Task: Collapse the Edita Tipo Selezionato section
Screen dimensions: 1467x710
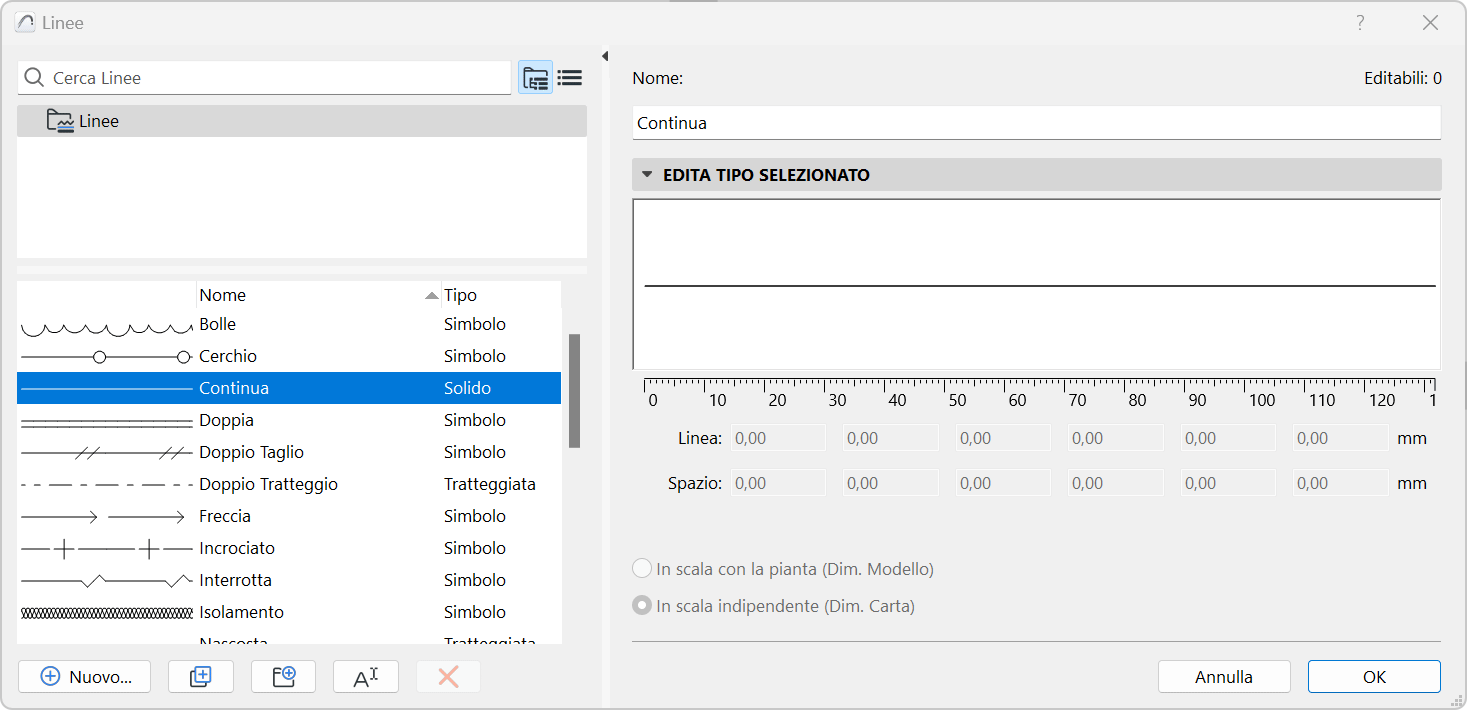Action: pos(647,175)
